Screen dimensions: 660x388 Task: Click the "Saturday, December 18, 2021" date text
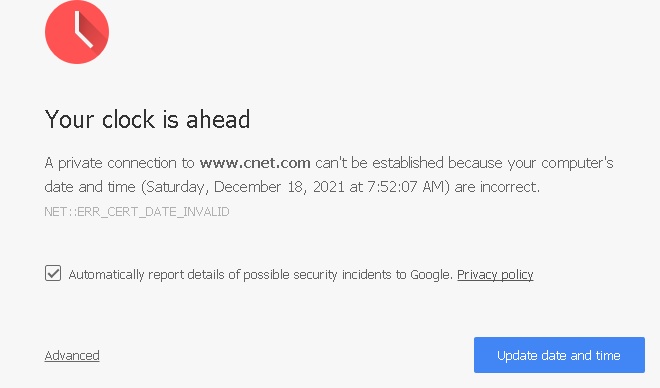pos(245,187)
